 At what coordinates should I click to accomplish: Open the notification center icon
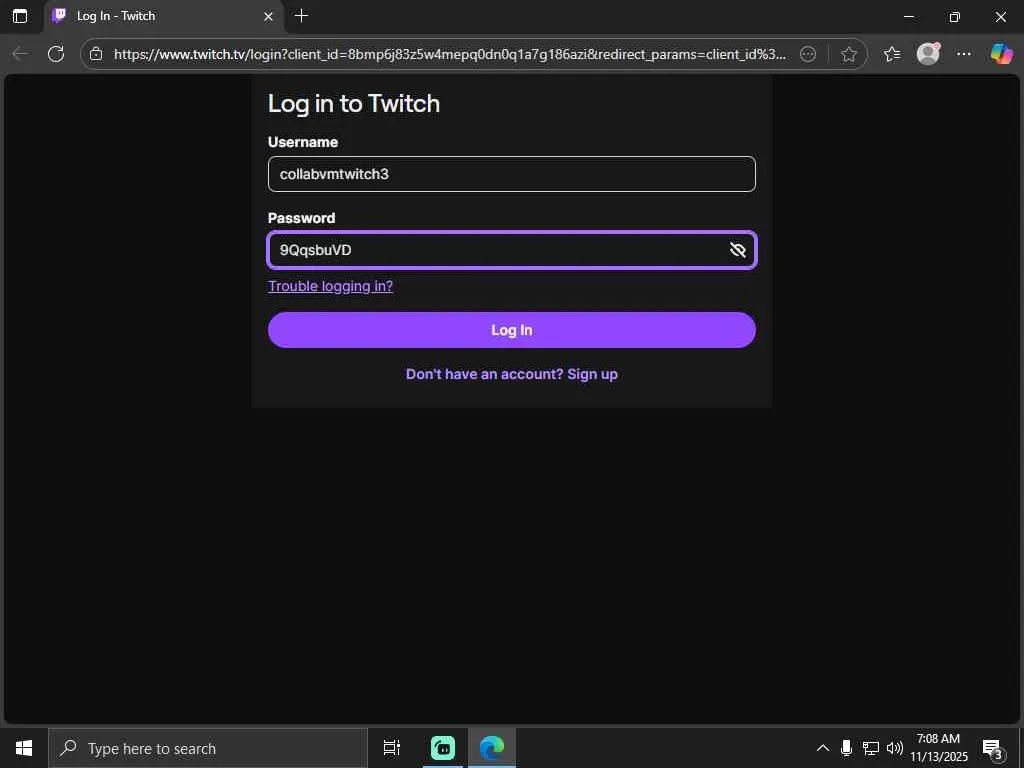point(993,748)
